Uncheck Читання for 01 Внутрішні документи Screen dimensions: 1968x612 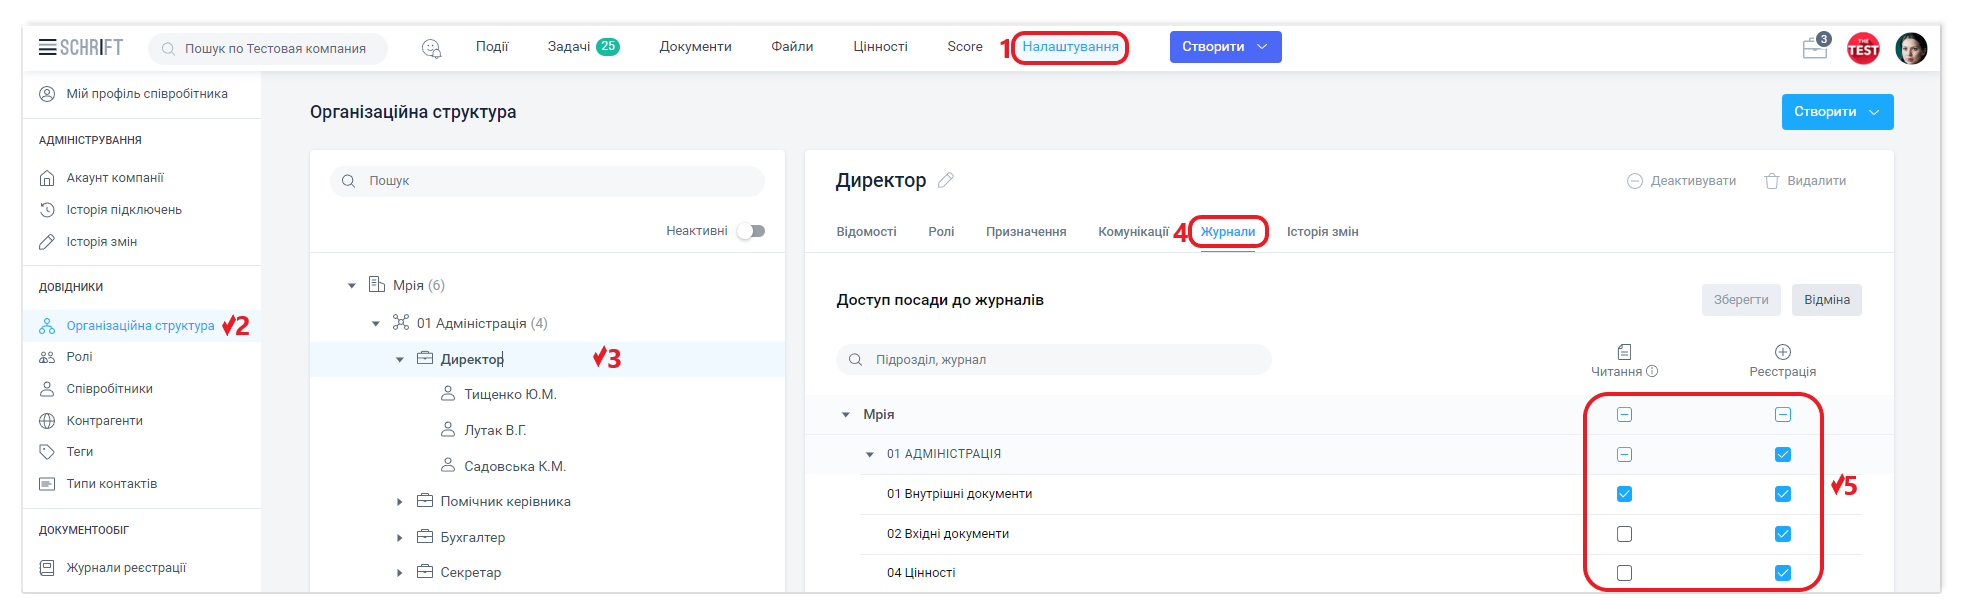pyautogui.click(x=1624, y=494)
